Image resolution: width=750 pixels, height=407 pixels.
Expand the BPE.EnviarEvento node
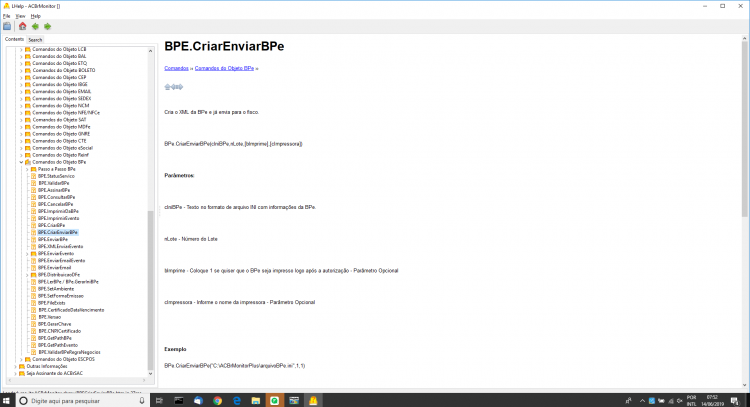tap(27, 253)
